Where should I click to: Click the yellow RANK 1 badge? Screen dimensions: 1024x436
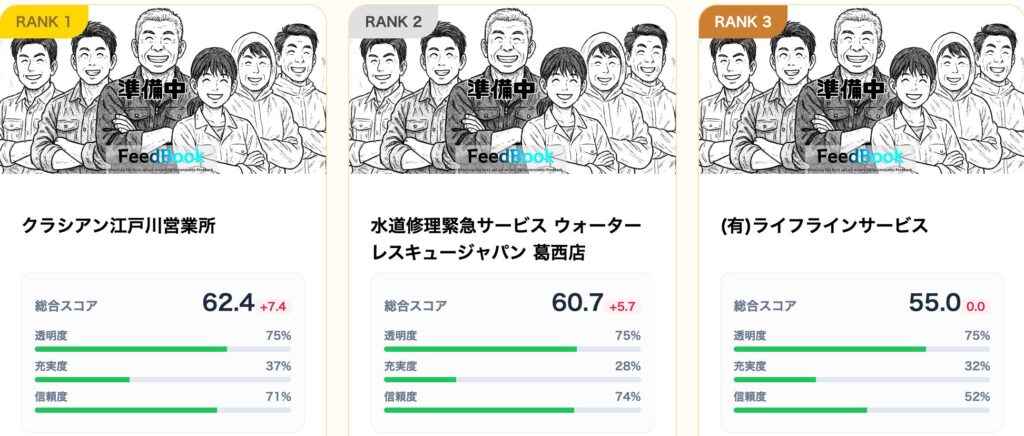click(45, 20)
